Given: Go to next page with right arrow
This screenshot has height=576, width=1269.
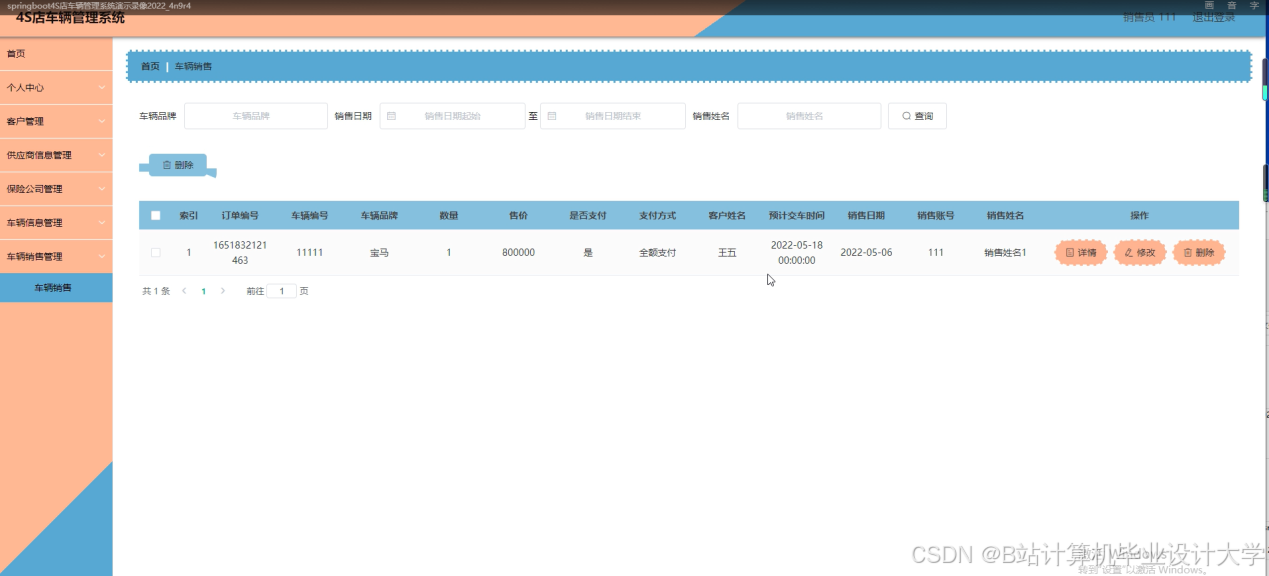Looking at the screenshot, I should 223,291.
